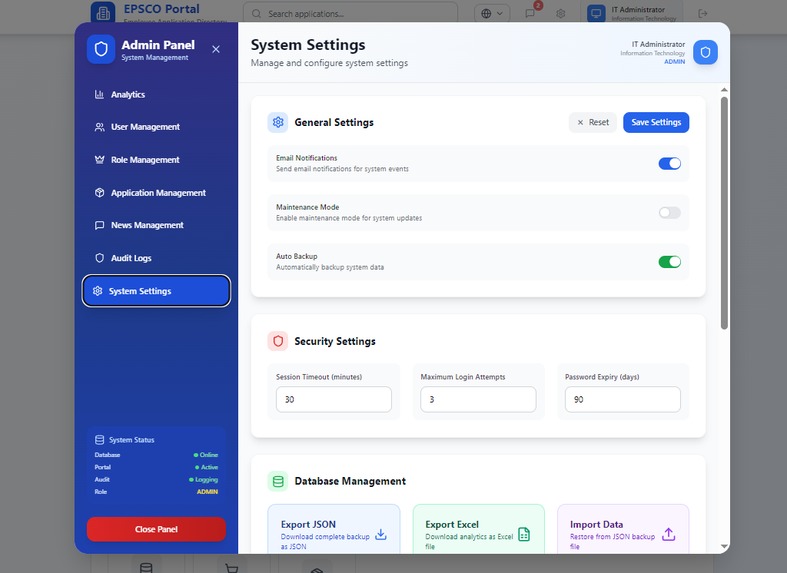Click the System Status database icon
The width and height of the screenshot is (787, 573).
pyautogui.click(x=99, y=440)
